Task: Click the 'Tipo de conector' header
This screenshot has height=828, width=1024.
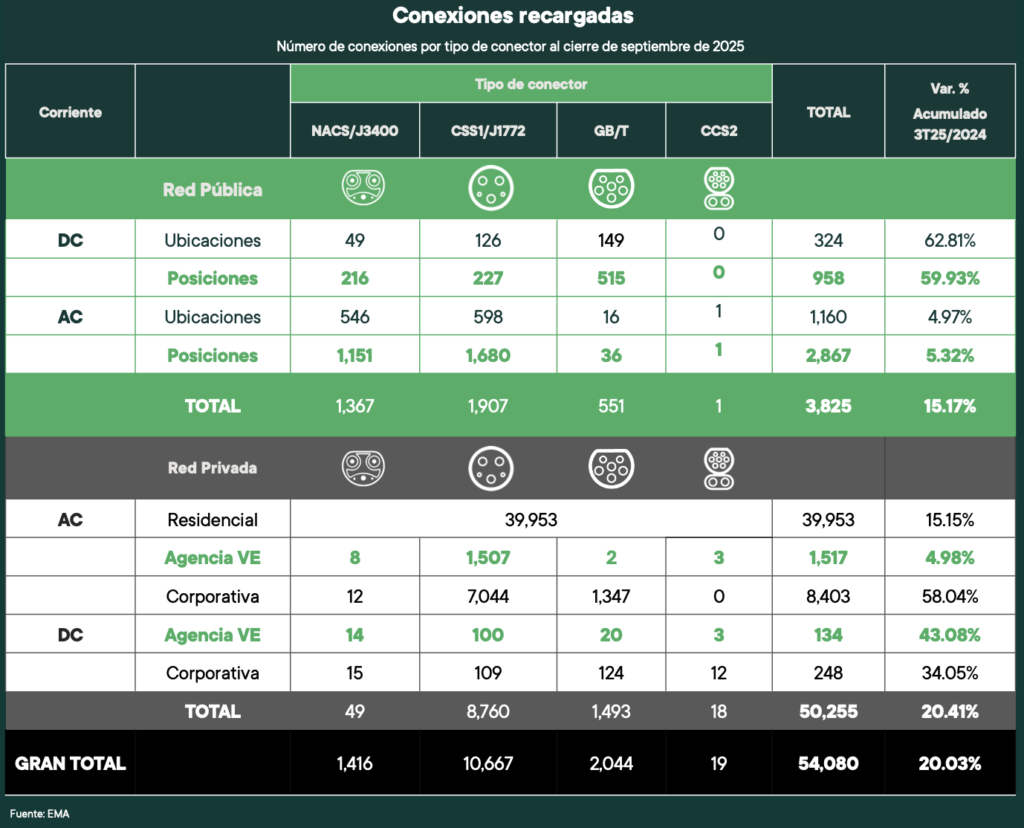Action: [531, 84]
